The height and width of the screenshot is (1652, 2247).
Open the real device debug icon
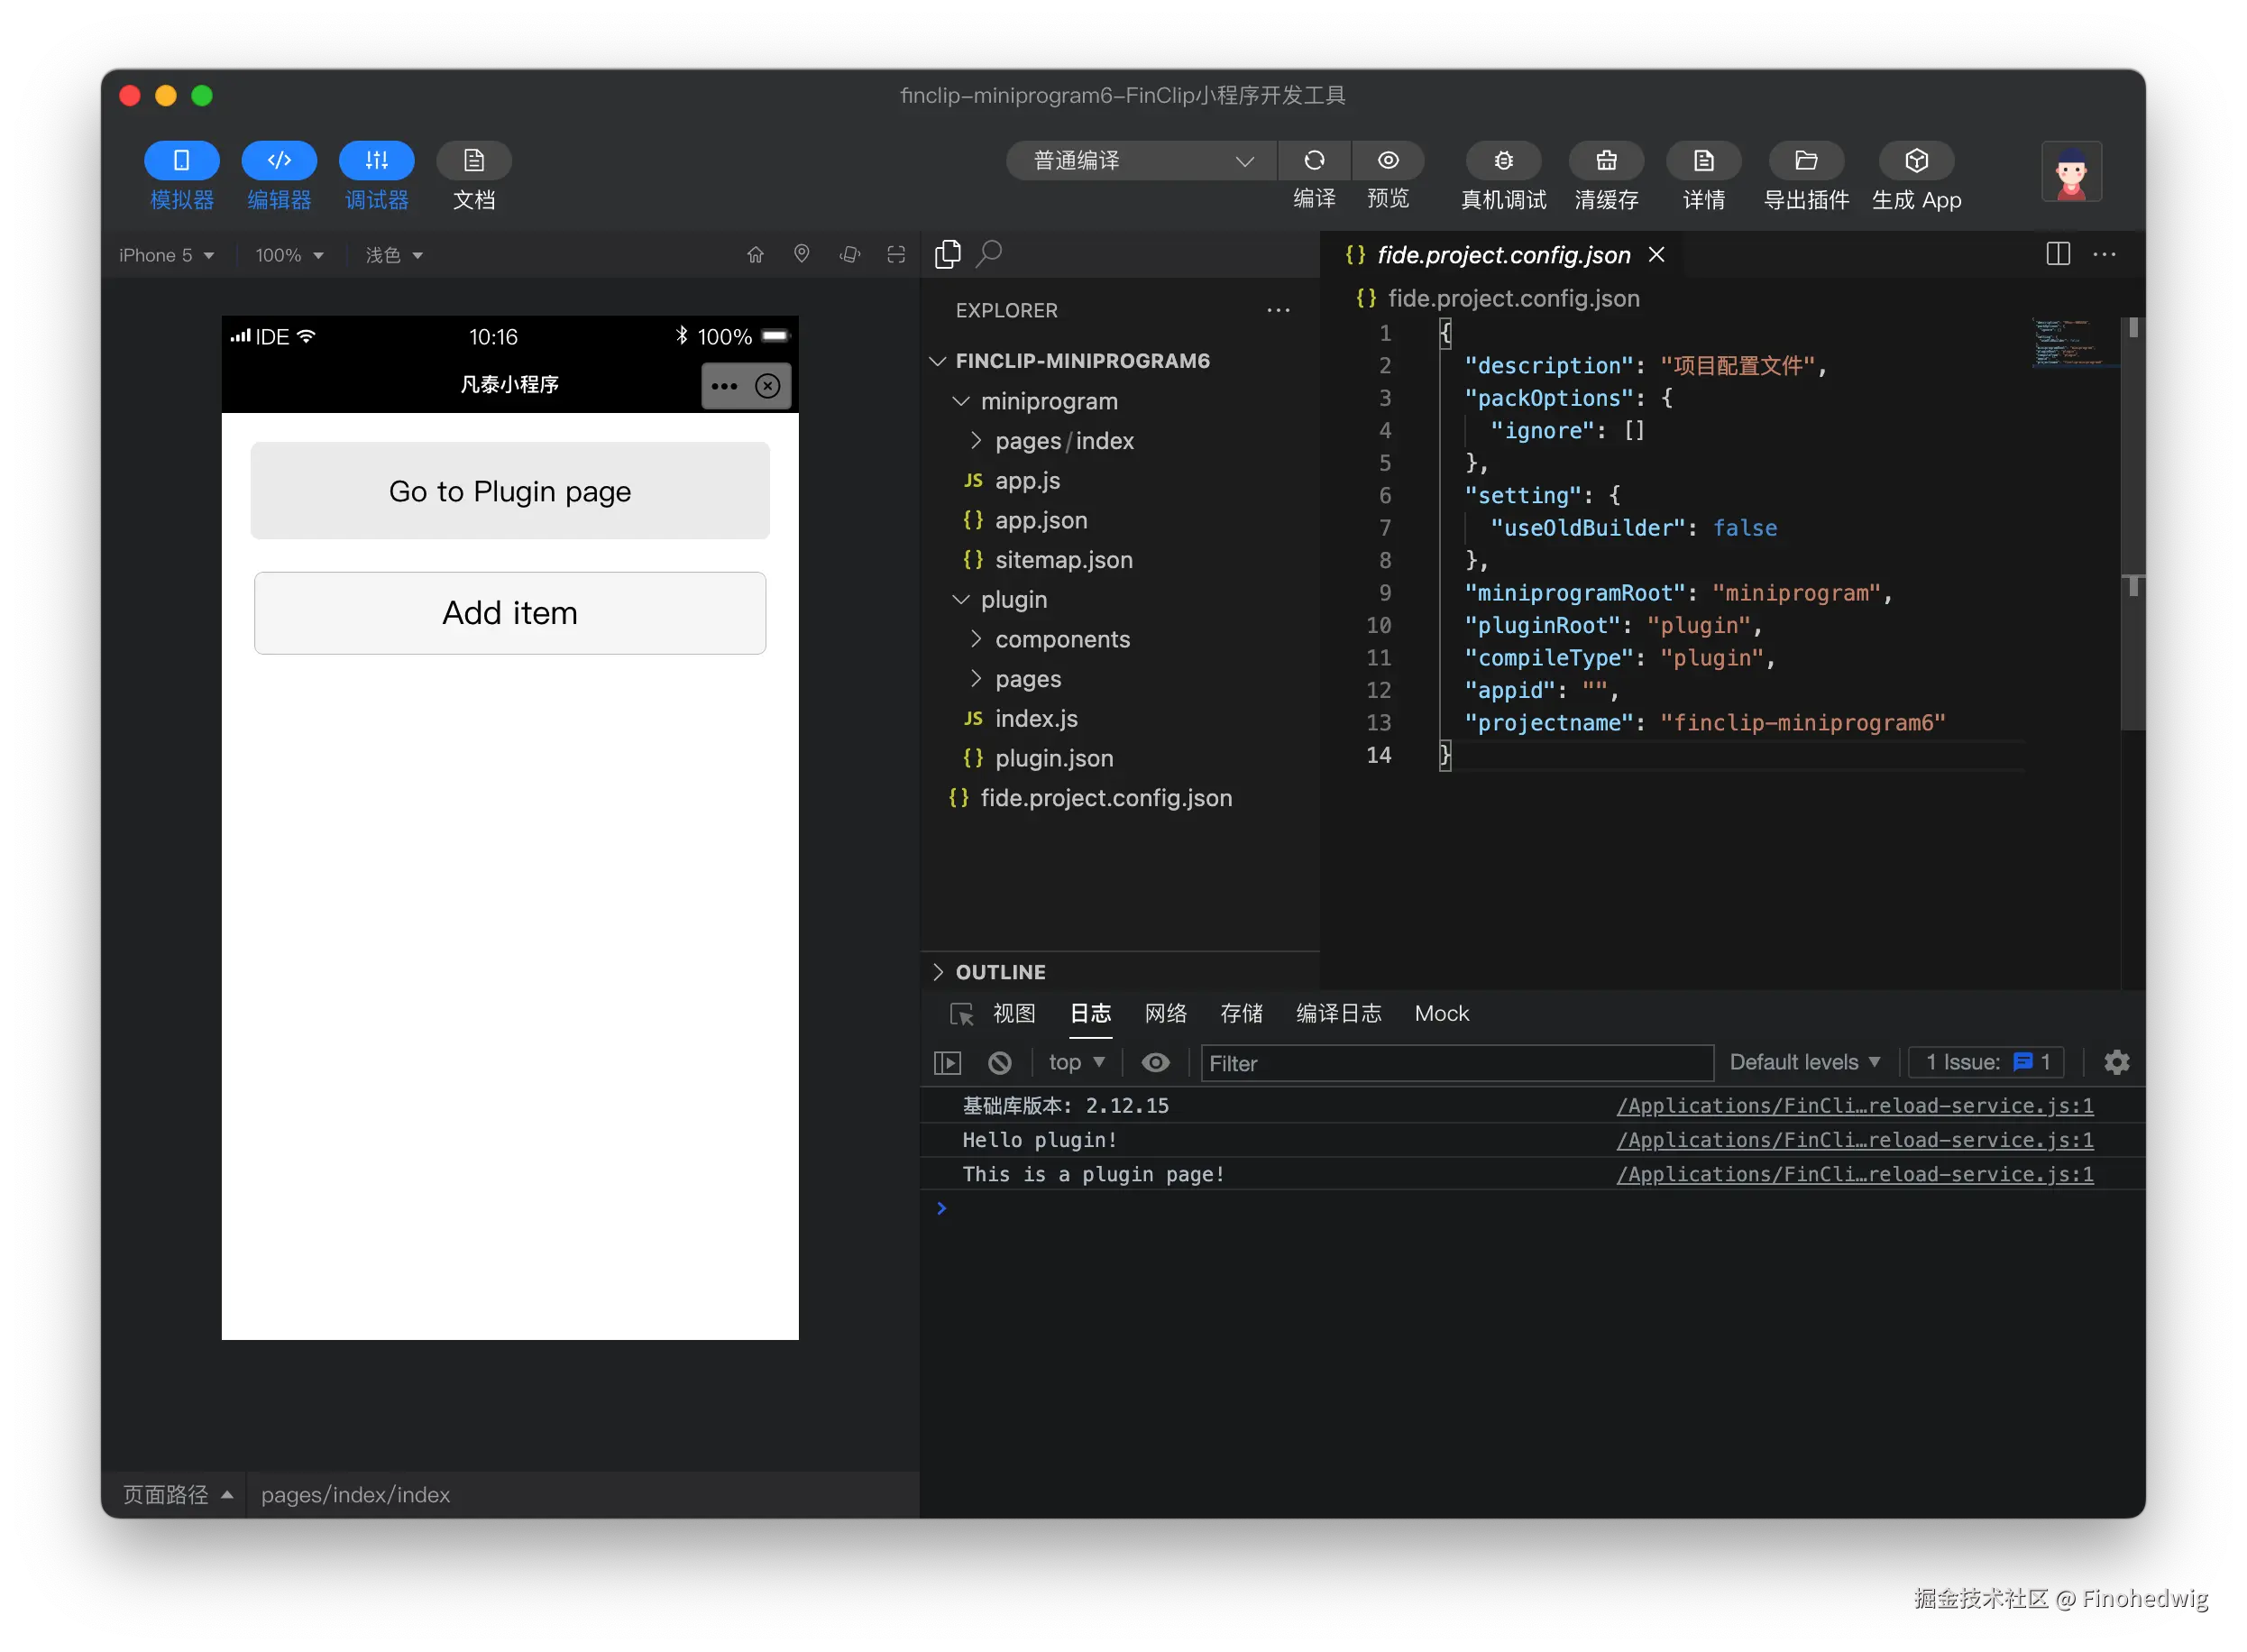click(1502, 161)
